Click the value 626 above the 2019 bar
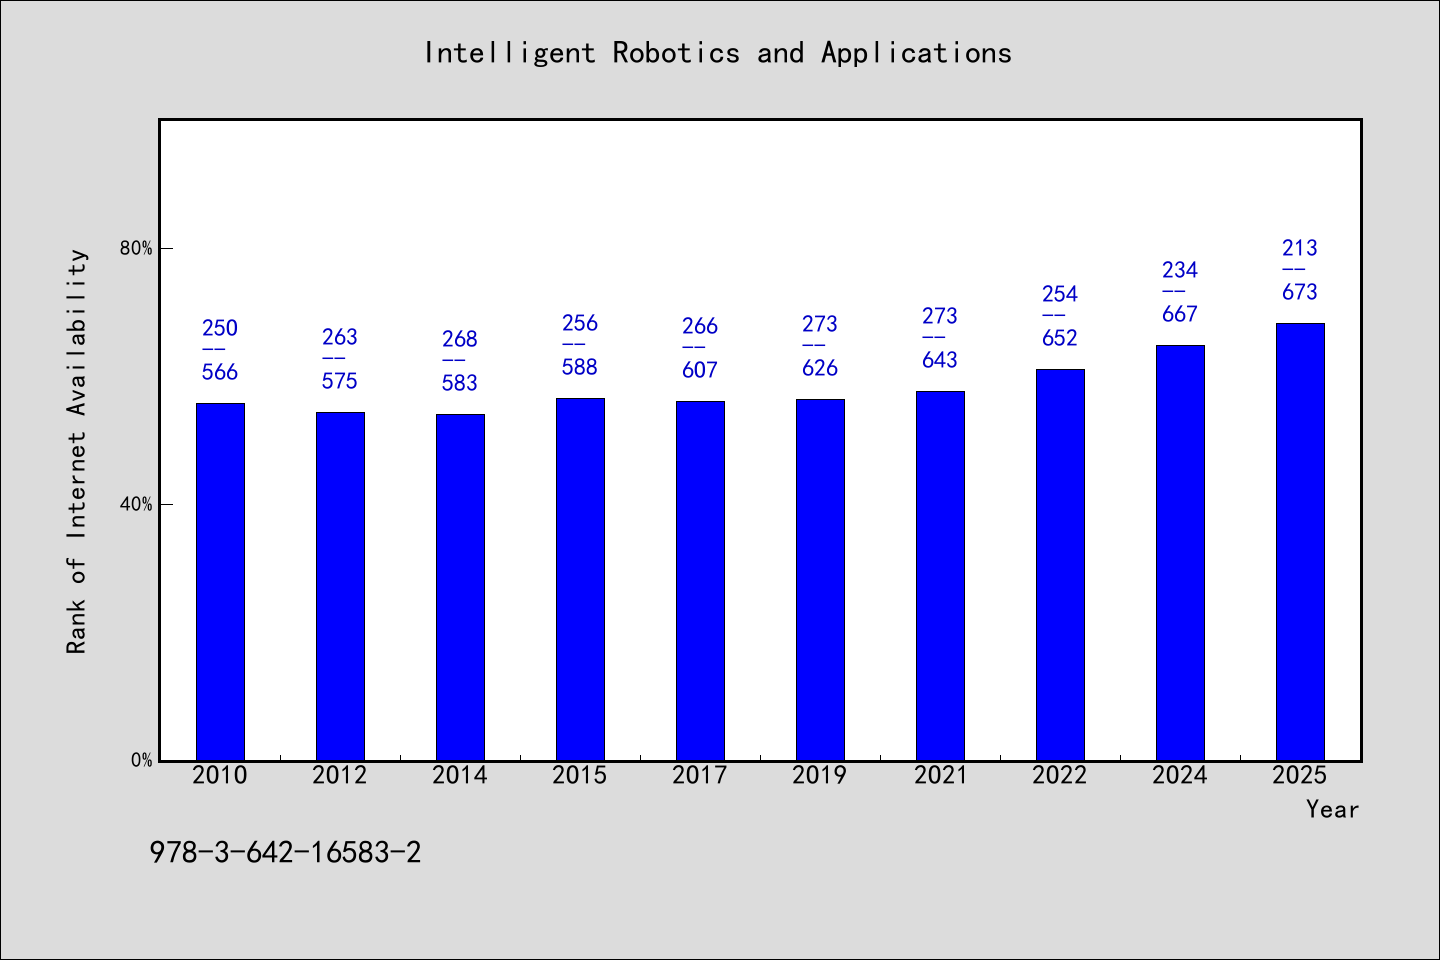Viewport: 1440px width, 960px height. (x=820, y=368)
